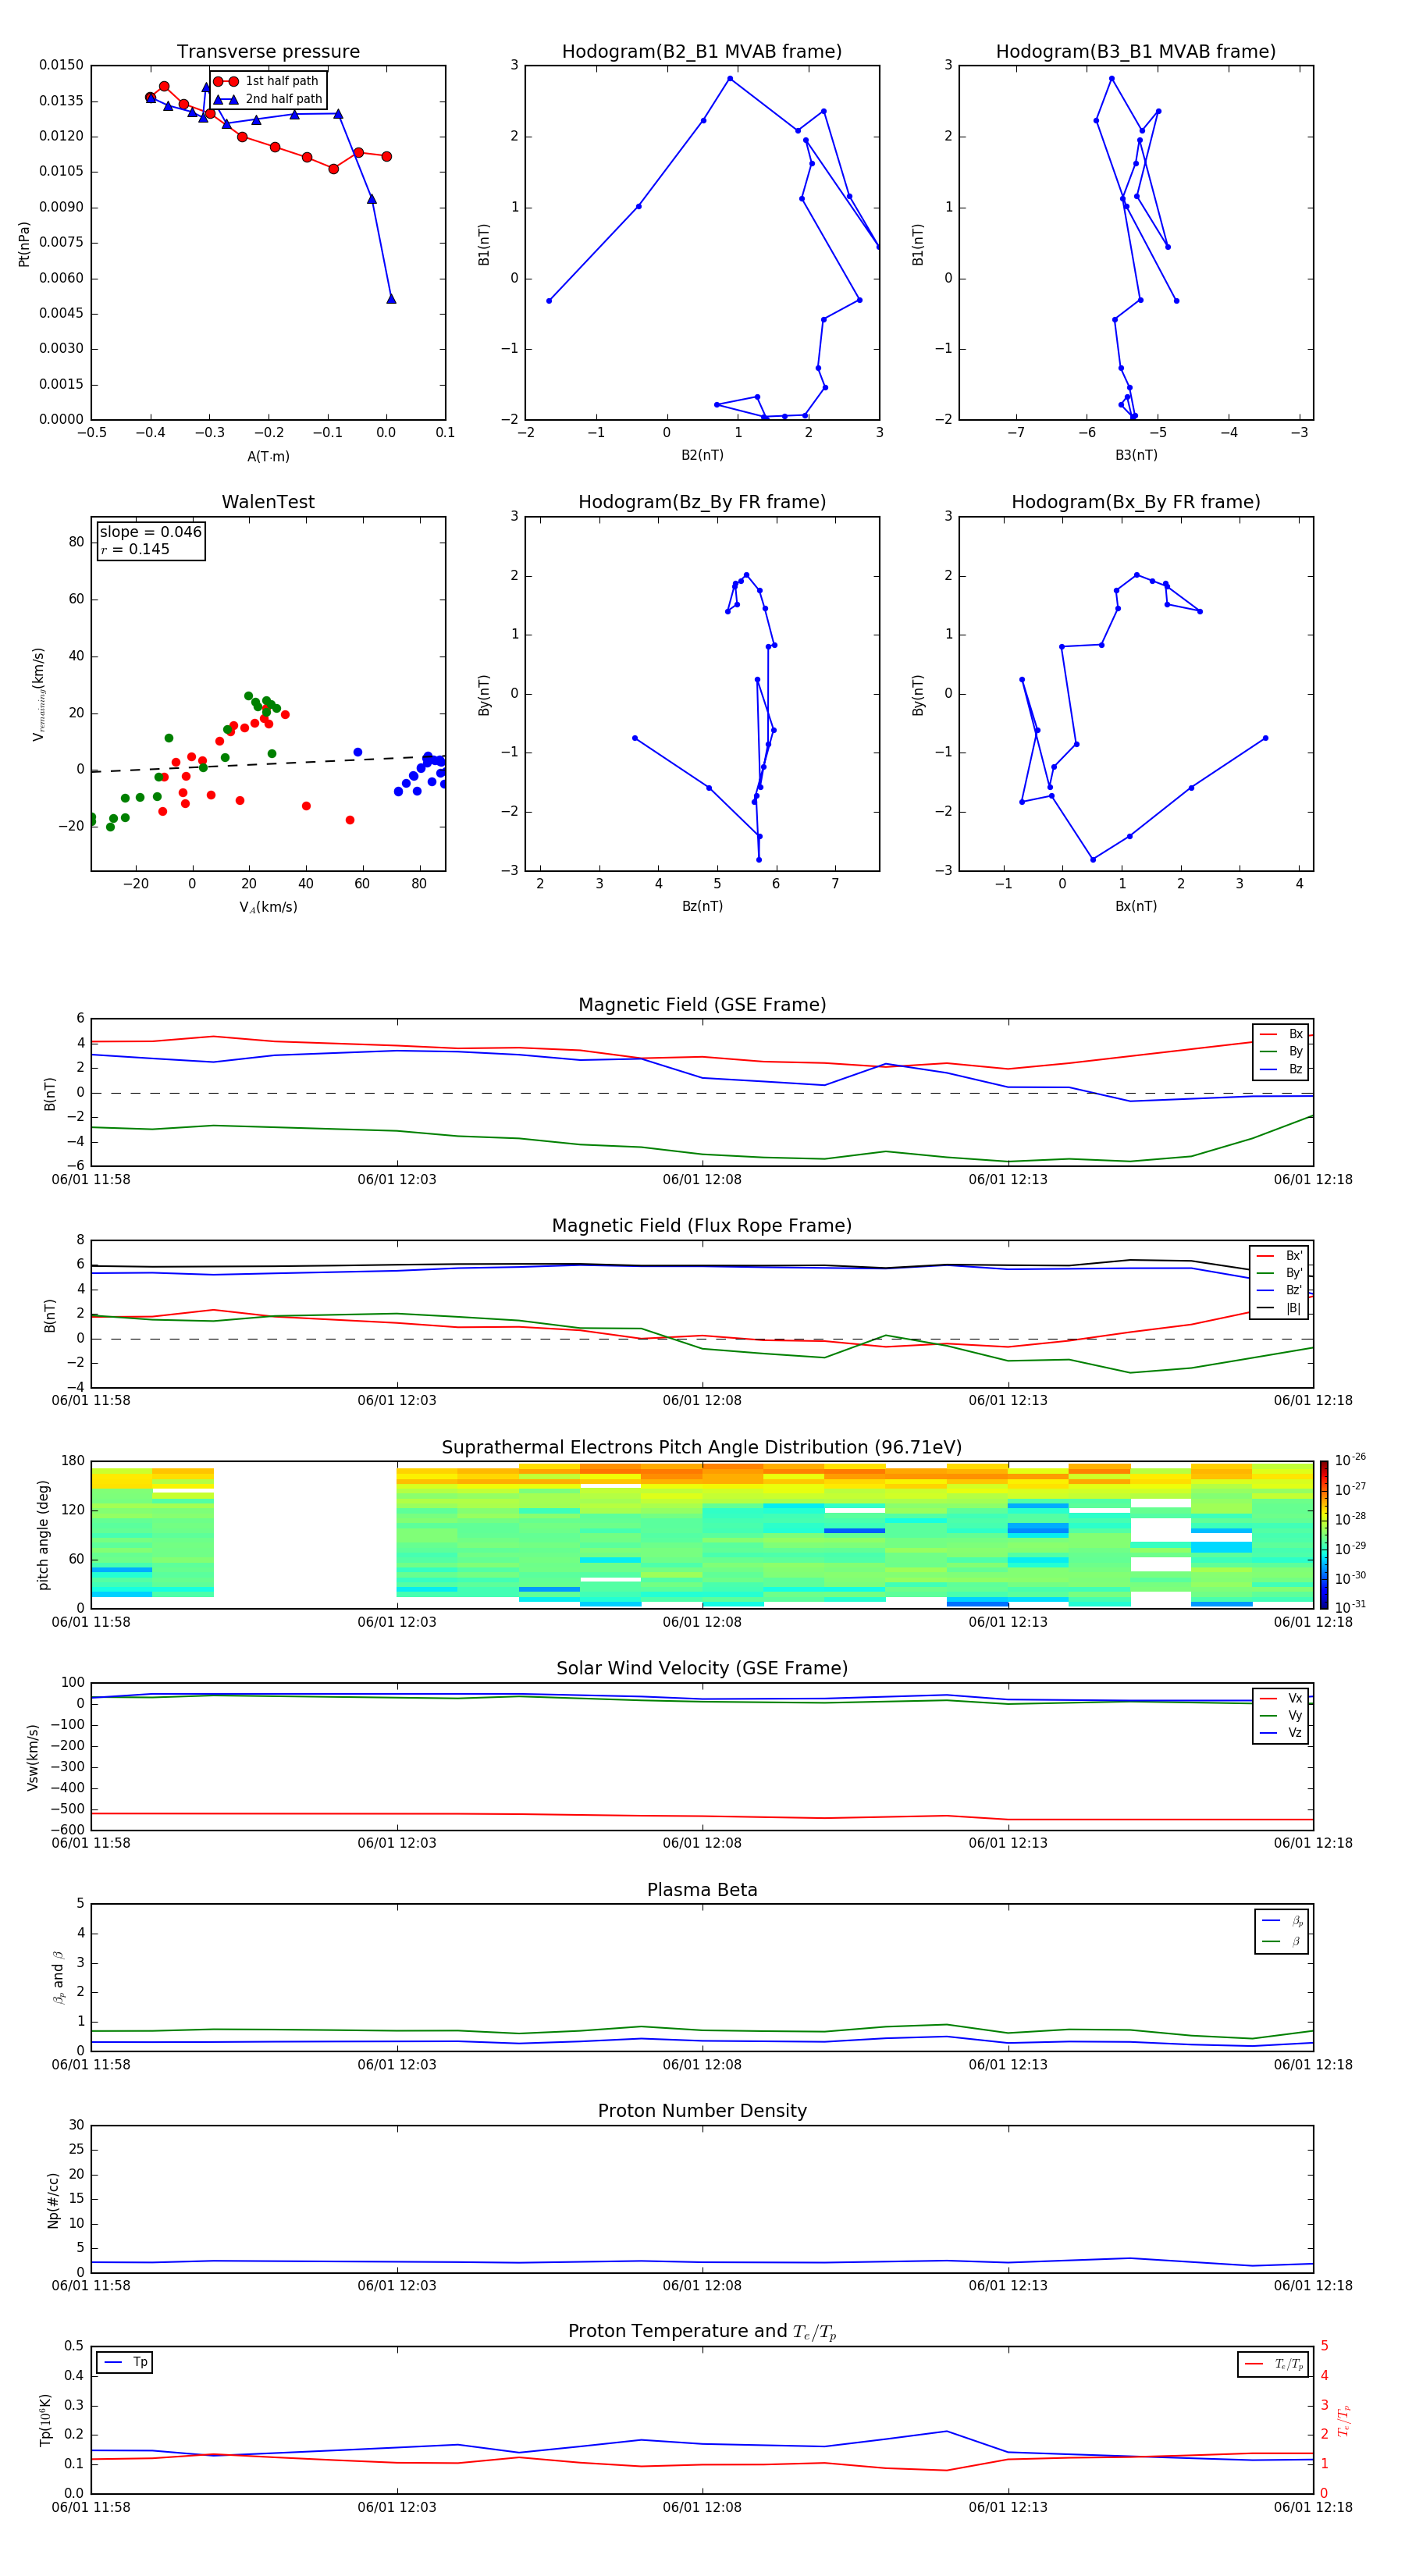
Task: Select Bx' in the Flux Rope legend
Action: 1294,1256
